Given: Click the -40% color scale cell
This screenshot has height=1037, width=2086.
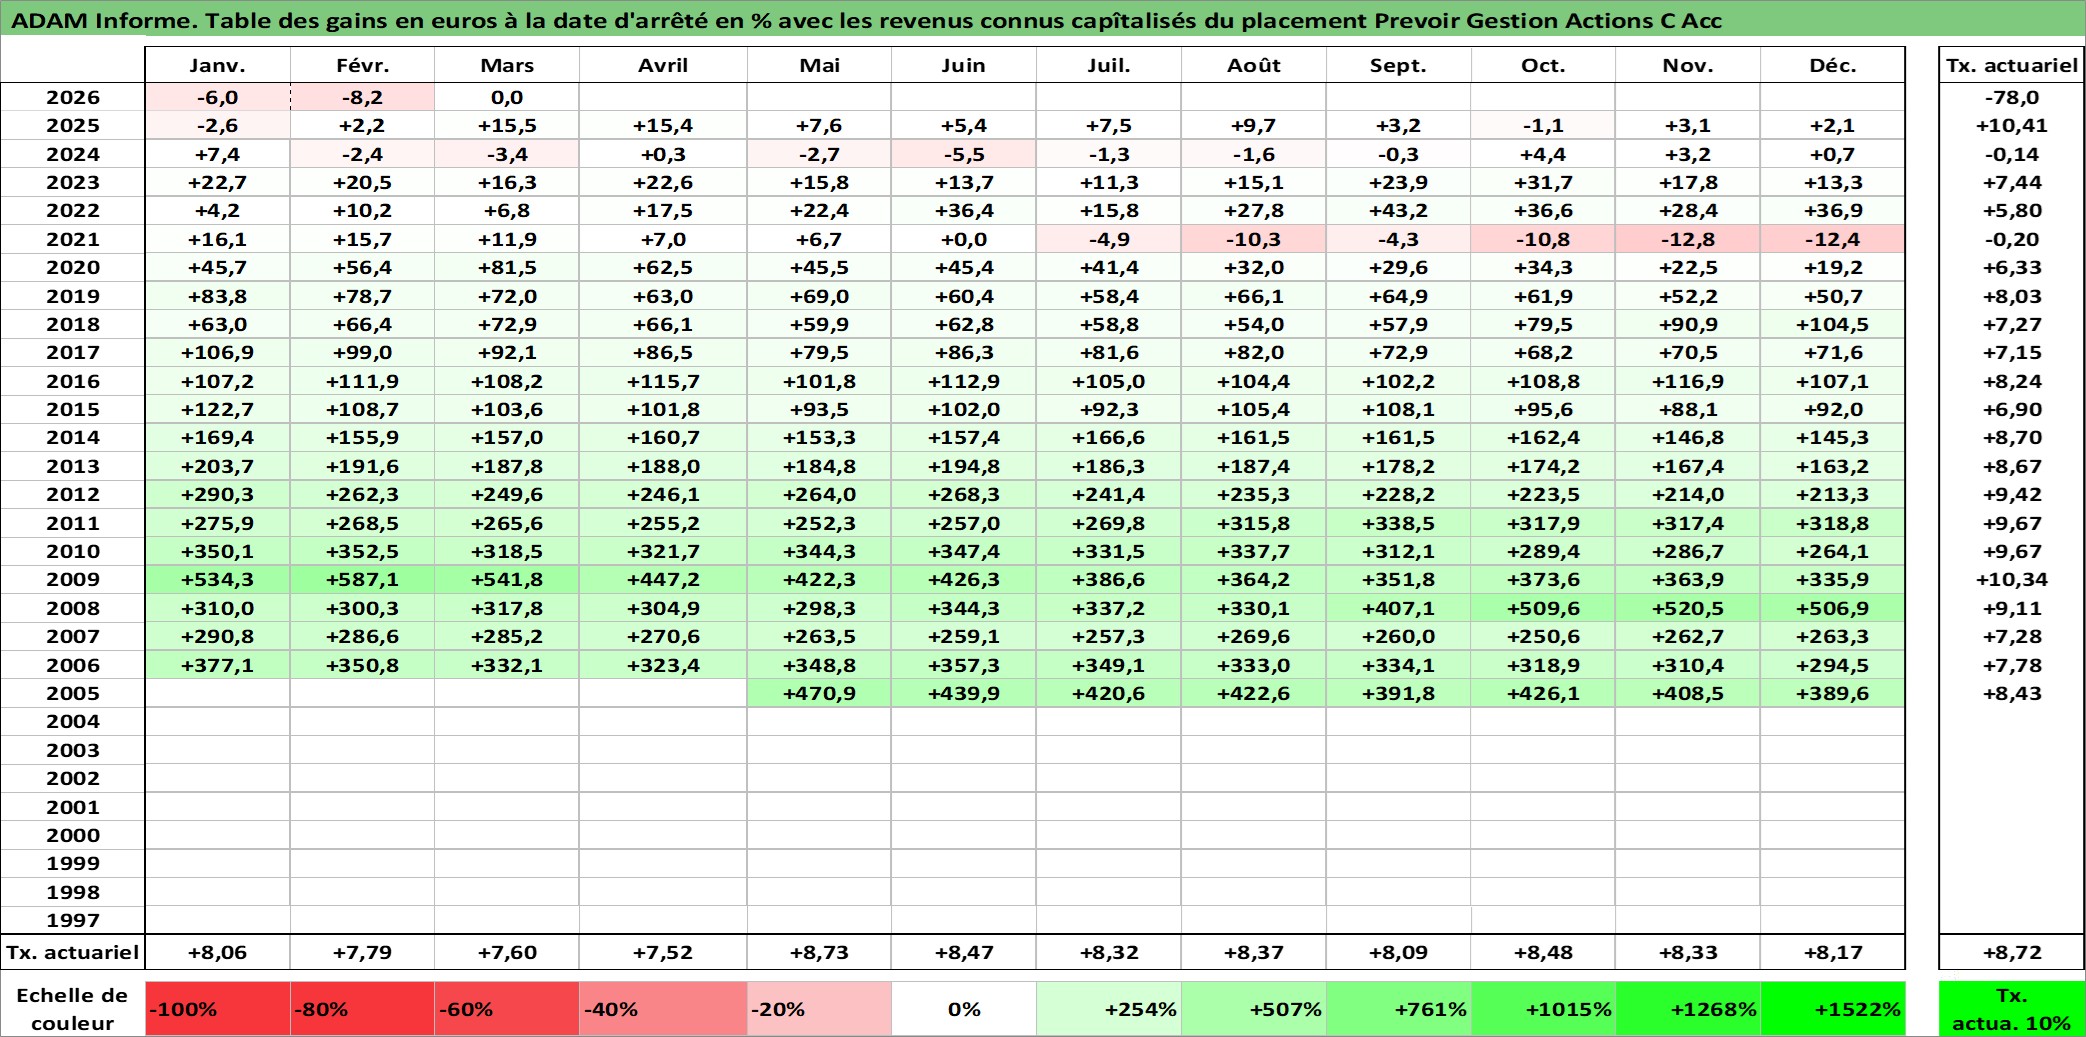Looking at the screenshot, I should tap(663, 1009).
